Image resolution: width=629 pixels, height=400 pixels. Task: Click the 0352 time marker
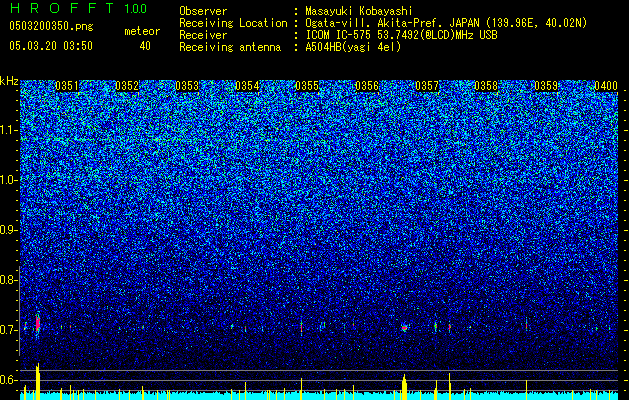(127, 86)
